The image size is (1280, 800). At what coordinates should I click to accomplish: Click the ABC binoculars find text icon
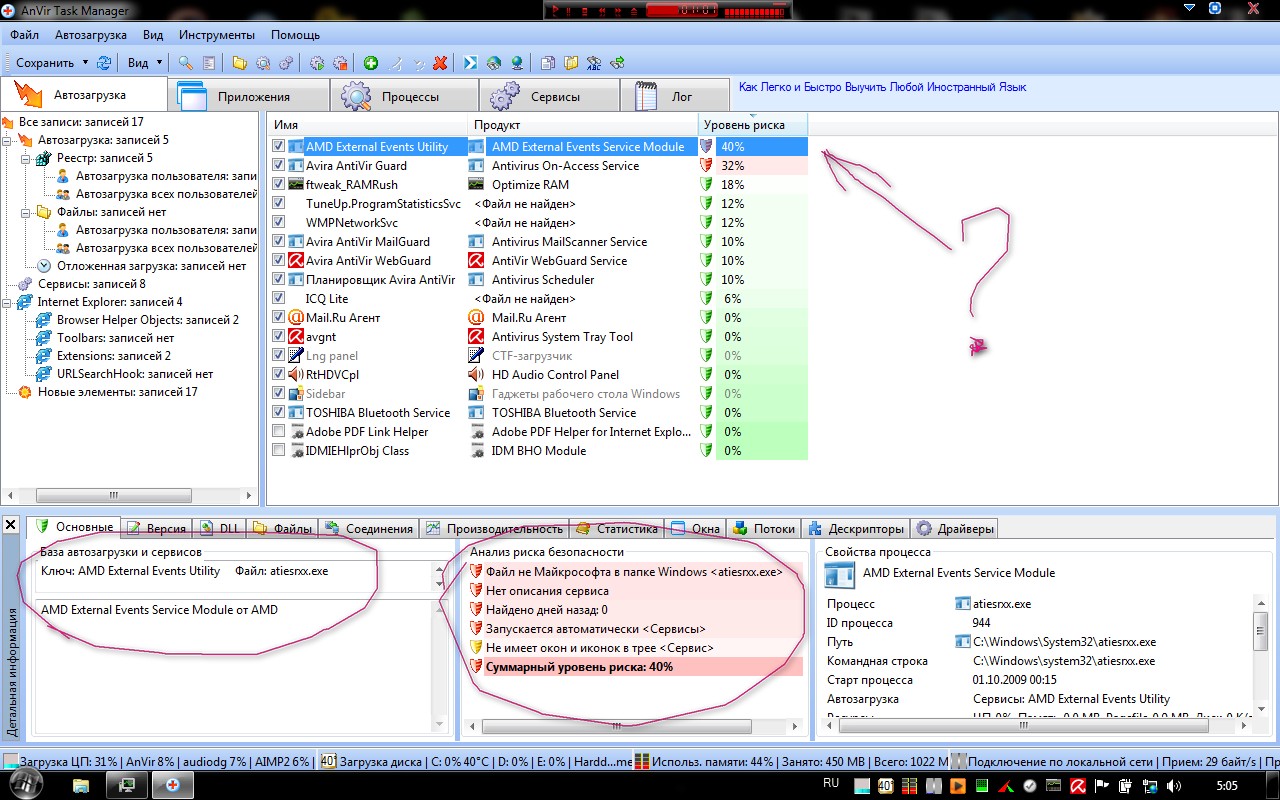(x=594, y=62)
